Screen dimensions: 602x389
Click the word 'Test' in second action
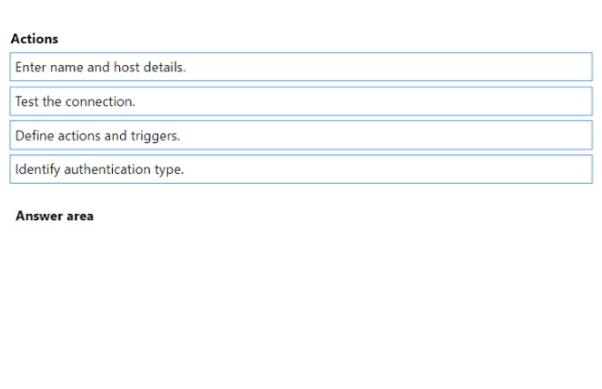coord(27,101)
